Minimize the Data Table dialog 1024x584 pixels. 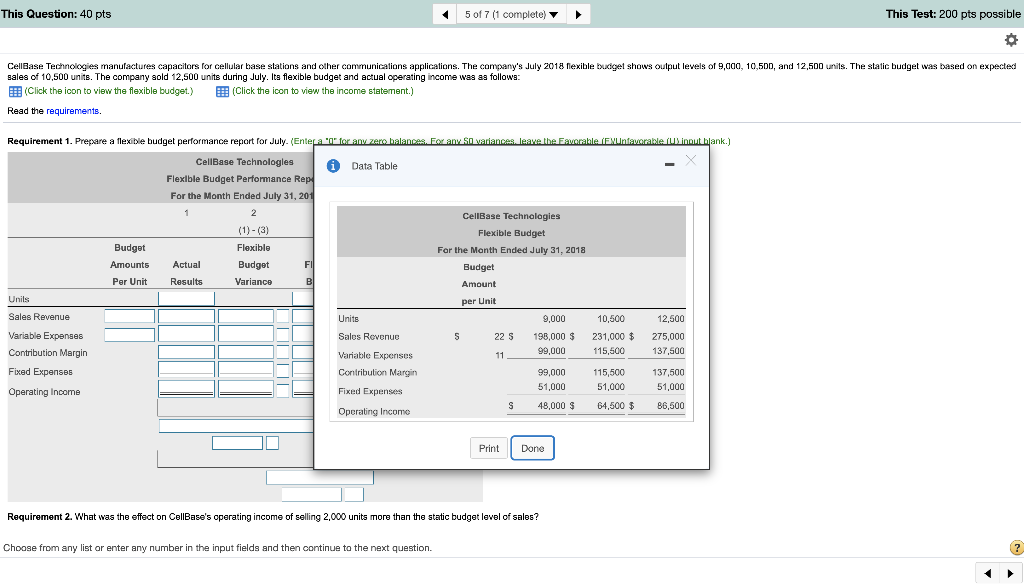tap(669, 164)
